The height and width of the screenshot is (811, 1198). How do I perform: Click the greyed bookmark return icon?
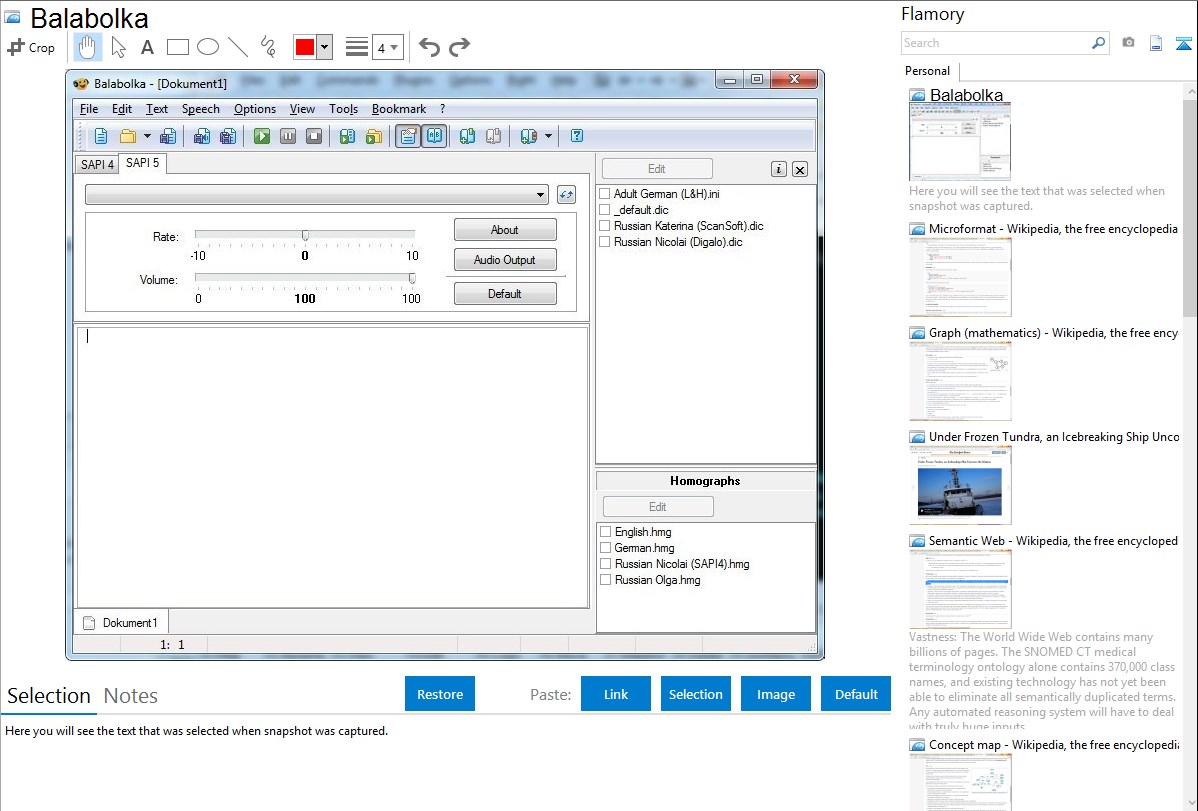[494, 136]
